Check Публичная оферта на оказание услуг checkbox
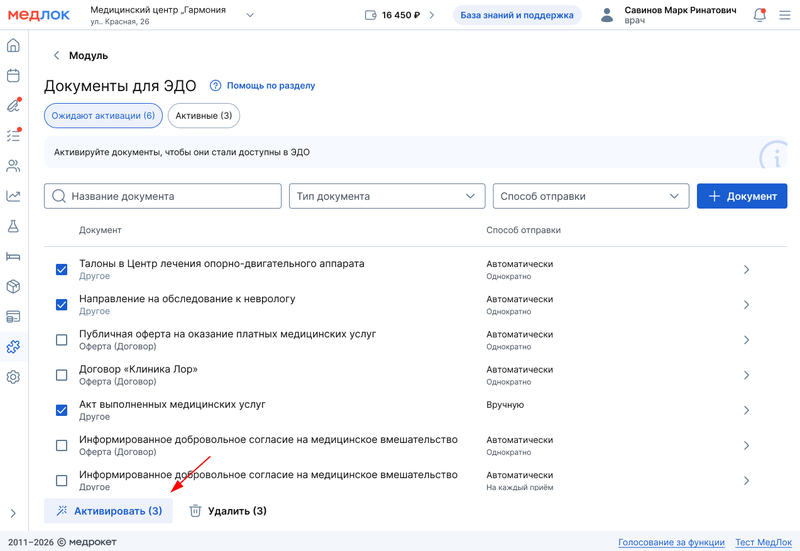Image resolution: width=800 pixels, height=551 pixels. tap(61, 340)
